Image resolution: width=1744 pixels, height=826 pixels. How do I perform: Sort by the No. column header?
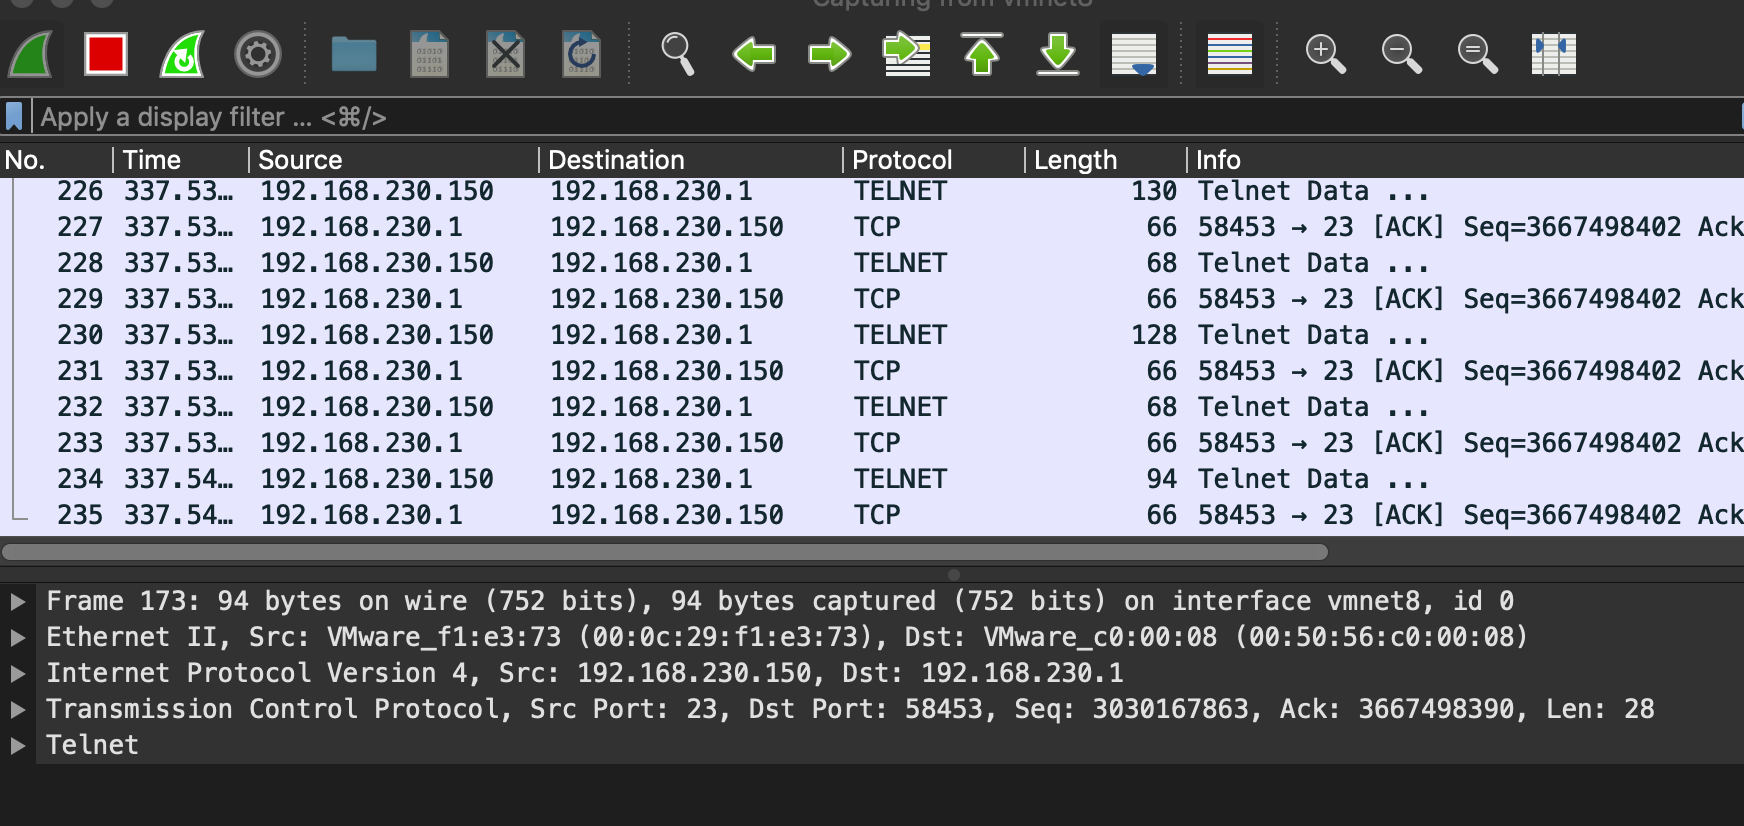pyautogui.click(x=57, y=160)
